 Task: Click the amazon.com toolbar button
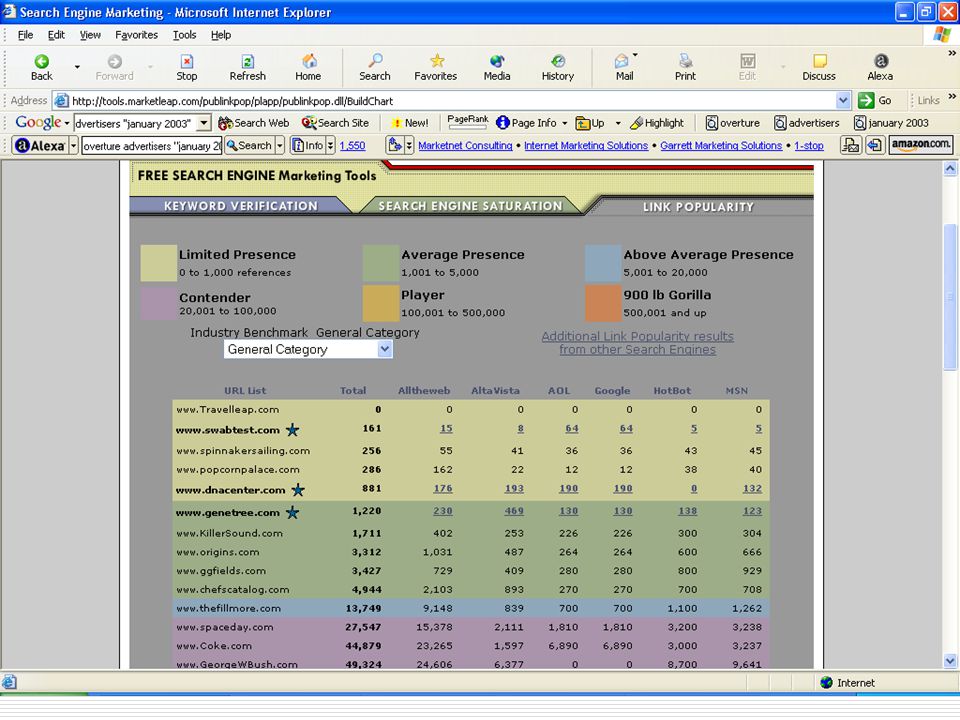coord(921,145)
